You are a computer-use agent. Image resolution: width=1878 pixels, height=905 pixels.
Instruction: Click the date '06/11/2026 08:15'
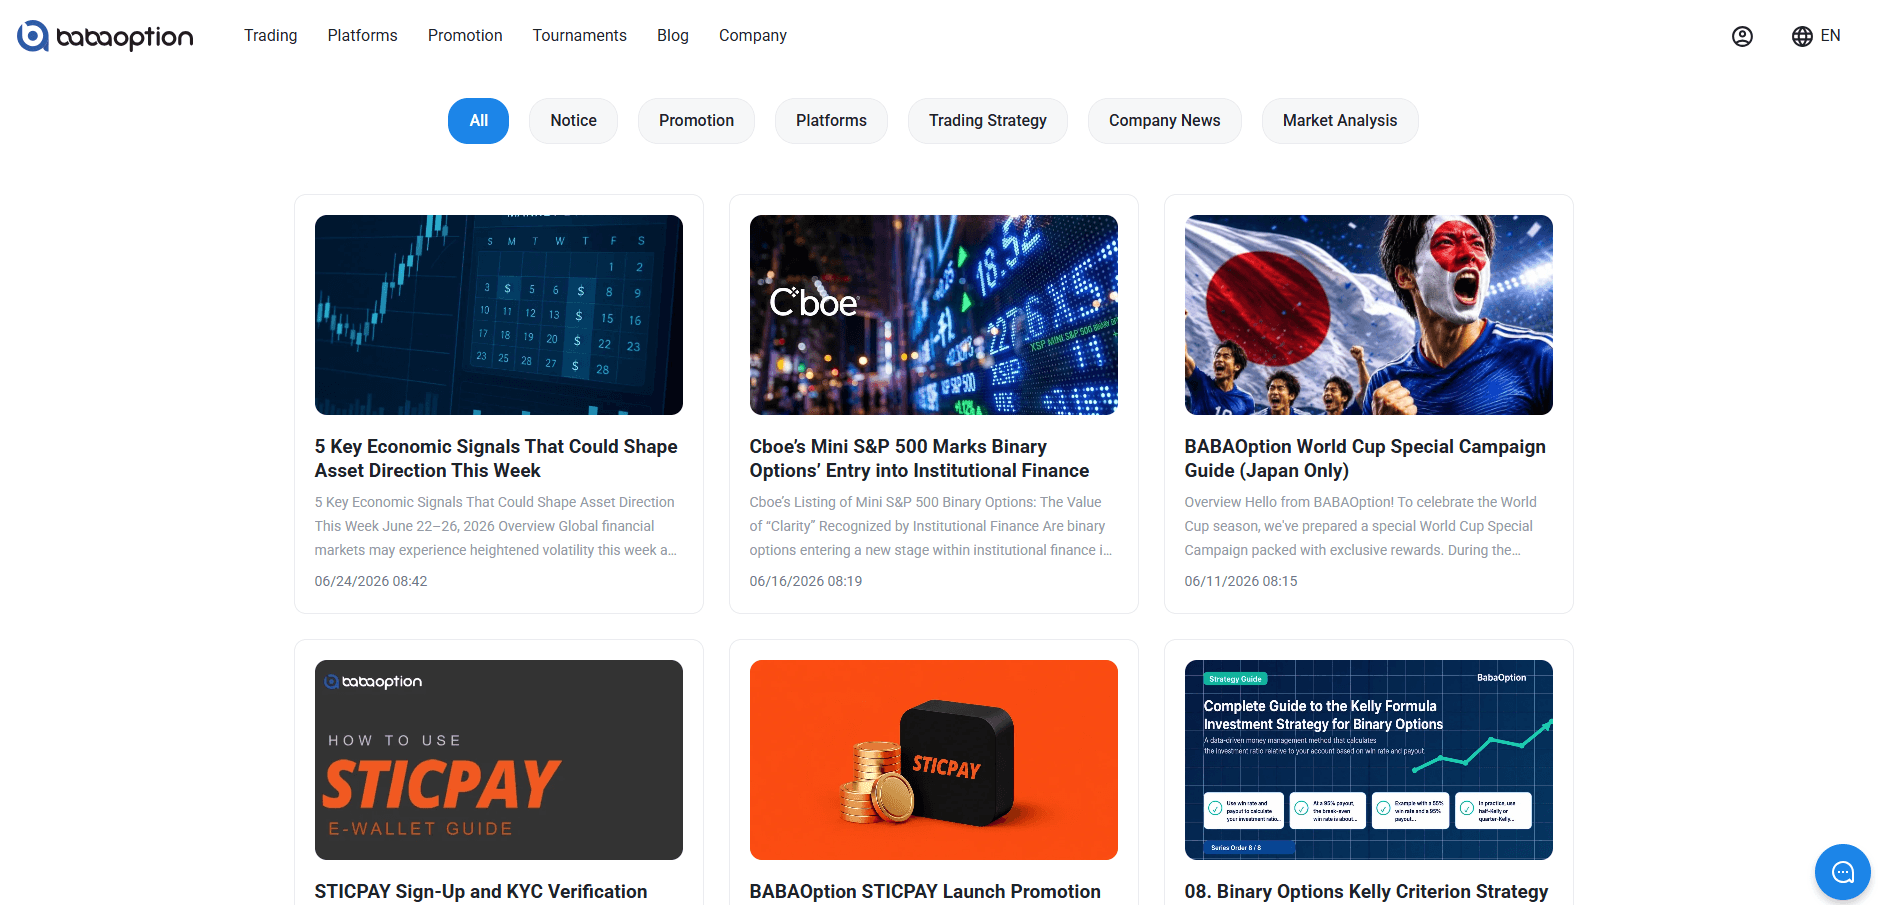click(x=1241, y=581)
